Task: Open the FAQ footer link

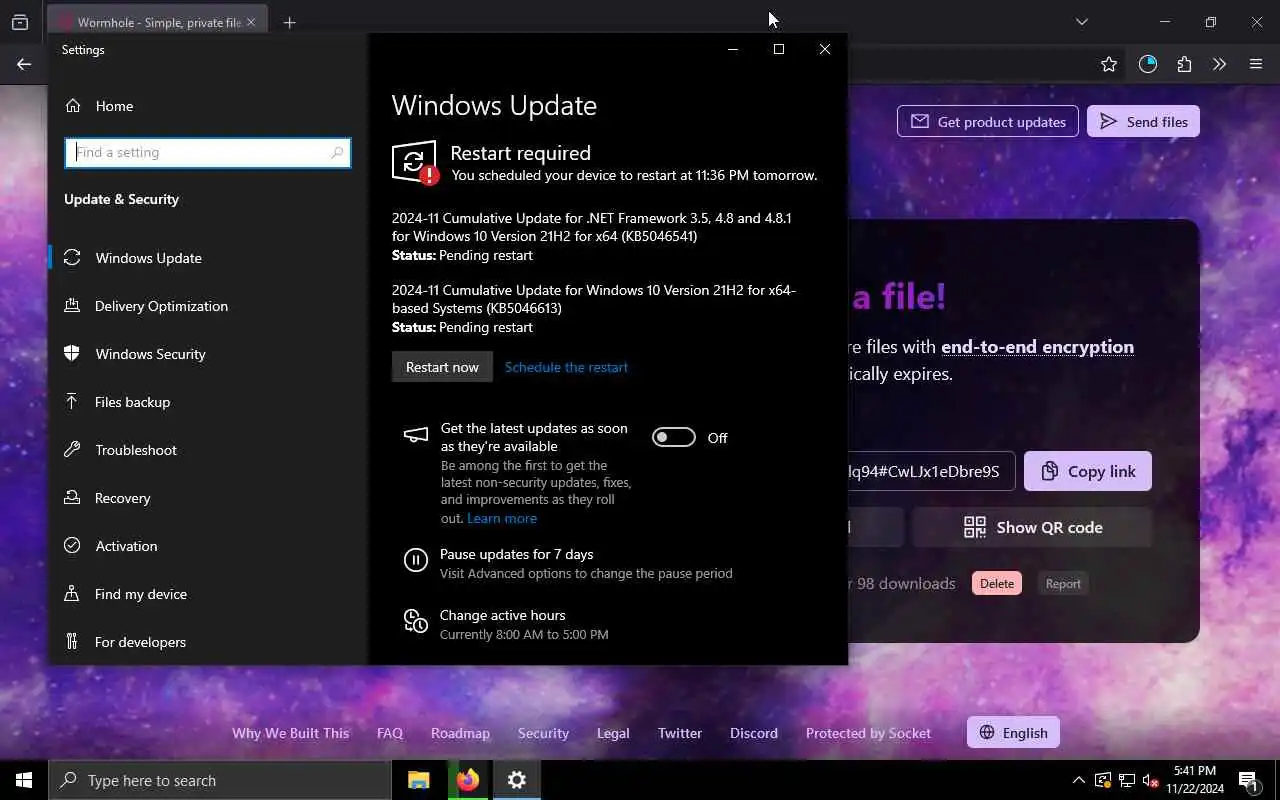Action: coord(390,733)
